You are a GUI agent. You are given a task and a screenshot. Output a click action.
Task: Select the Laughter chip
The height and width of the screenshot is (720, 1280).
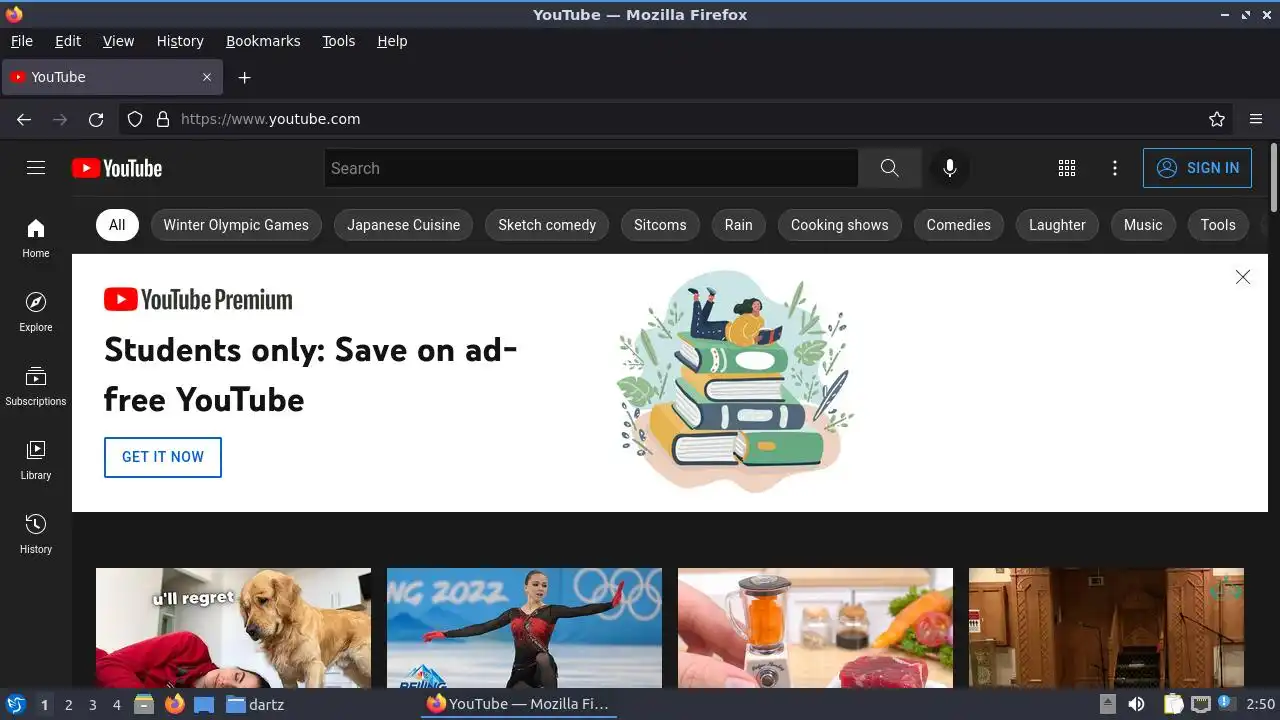pos(1057,225)
